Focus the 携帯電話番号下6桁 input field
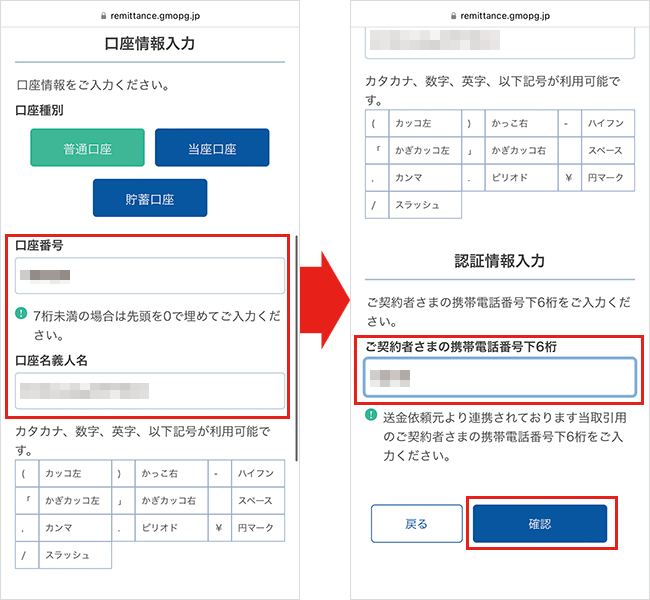 pos(500,377)
